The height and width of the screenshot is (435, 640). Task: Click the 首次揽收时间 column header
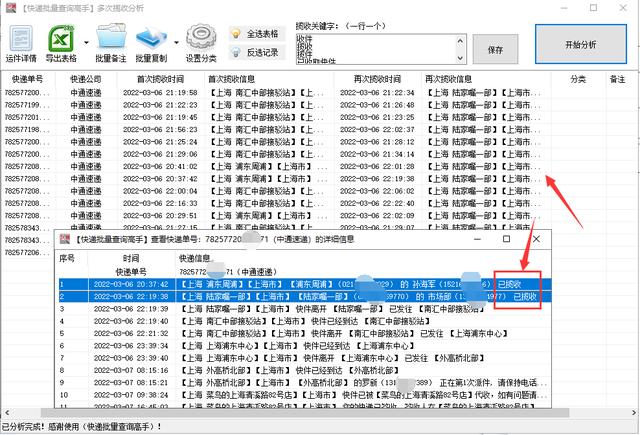160,79
